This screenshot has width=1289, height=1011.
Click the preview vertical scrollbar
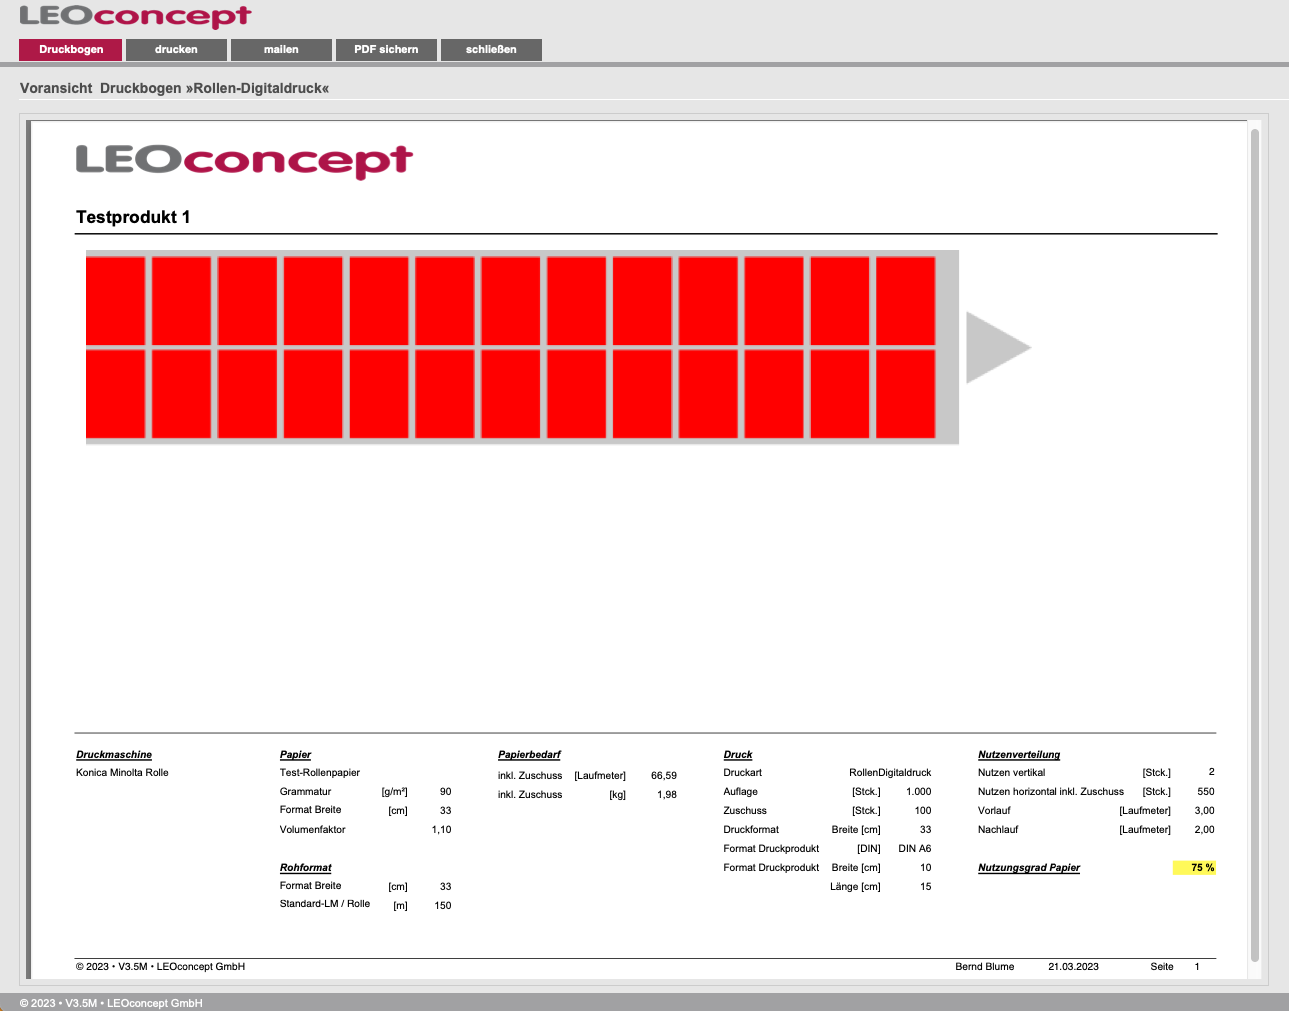point(1255,545)
